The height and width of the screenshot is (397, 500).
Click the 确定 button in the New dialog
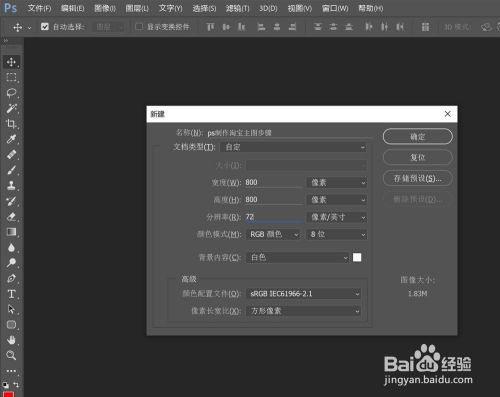point(418,137)
